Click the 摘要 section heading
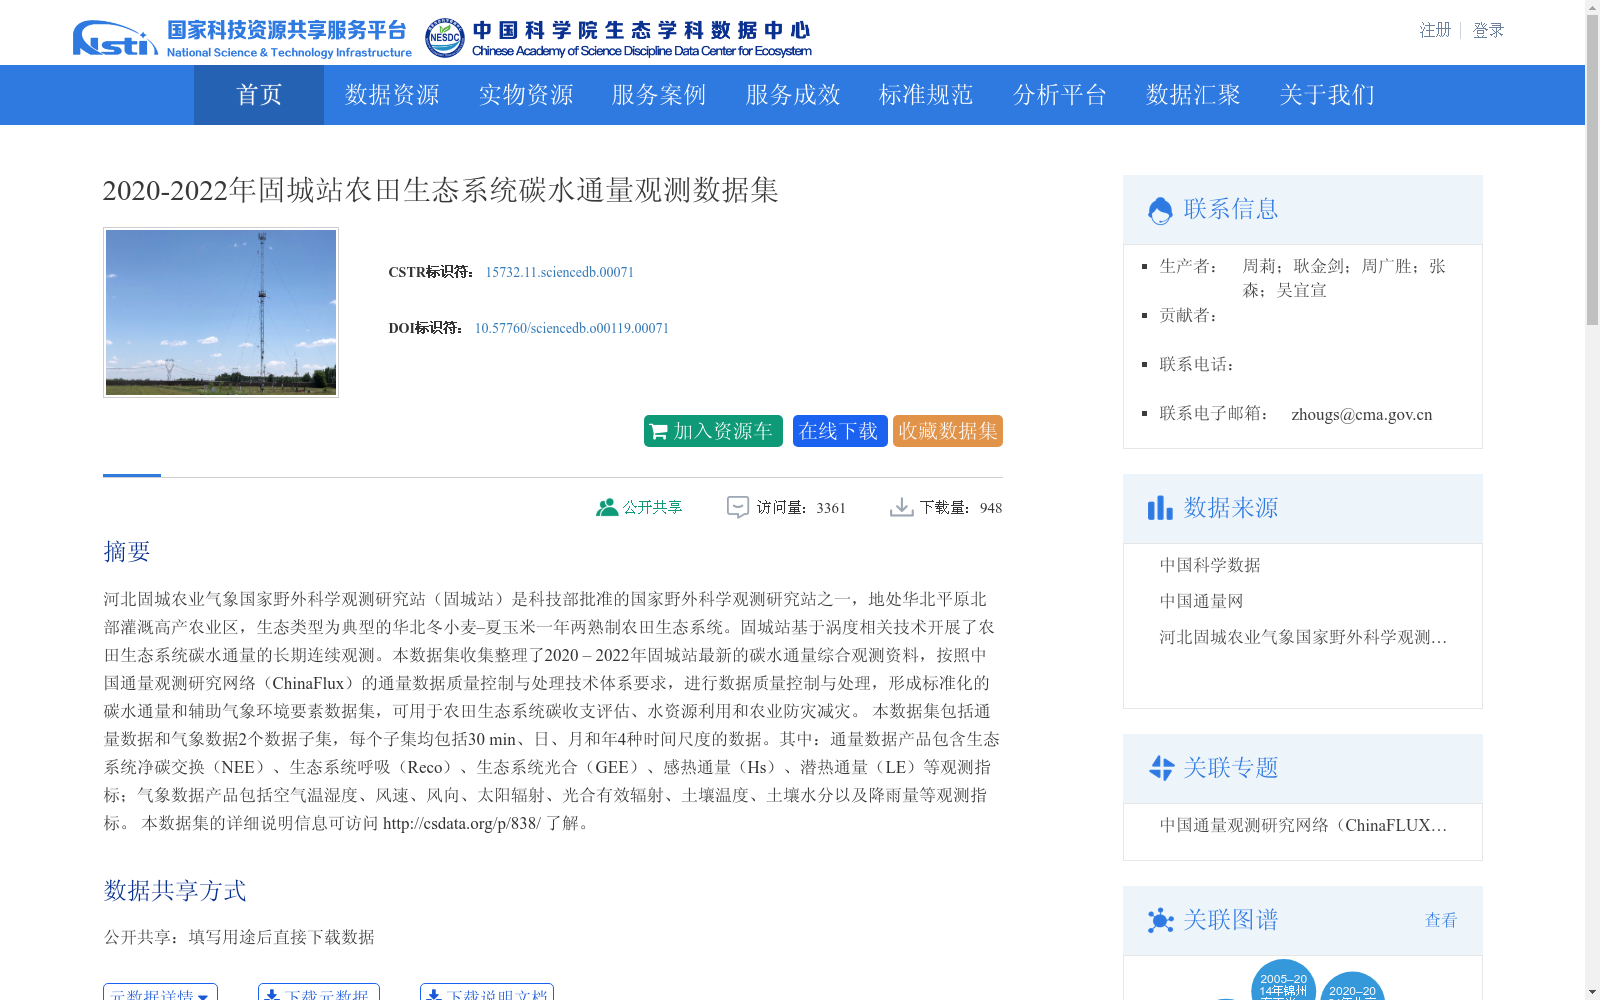 tap(127, 552)
